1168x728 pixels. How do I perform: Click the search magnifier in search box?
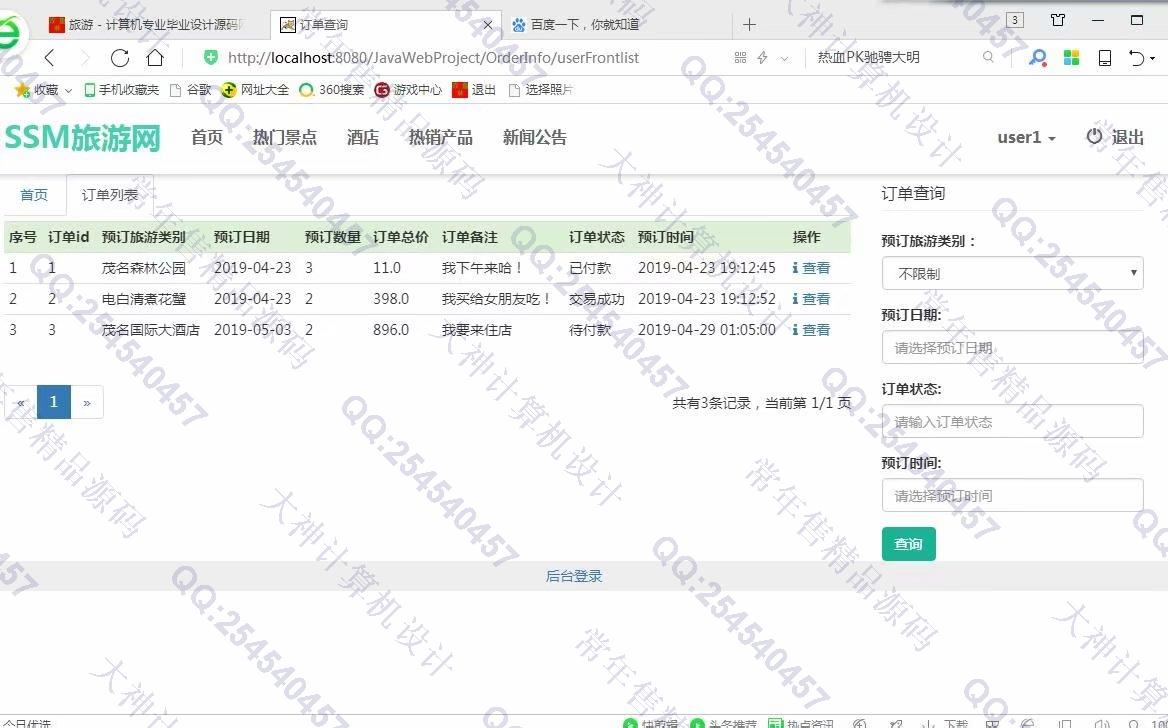click(x=988, y=57)
